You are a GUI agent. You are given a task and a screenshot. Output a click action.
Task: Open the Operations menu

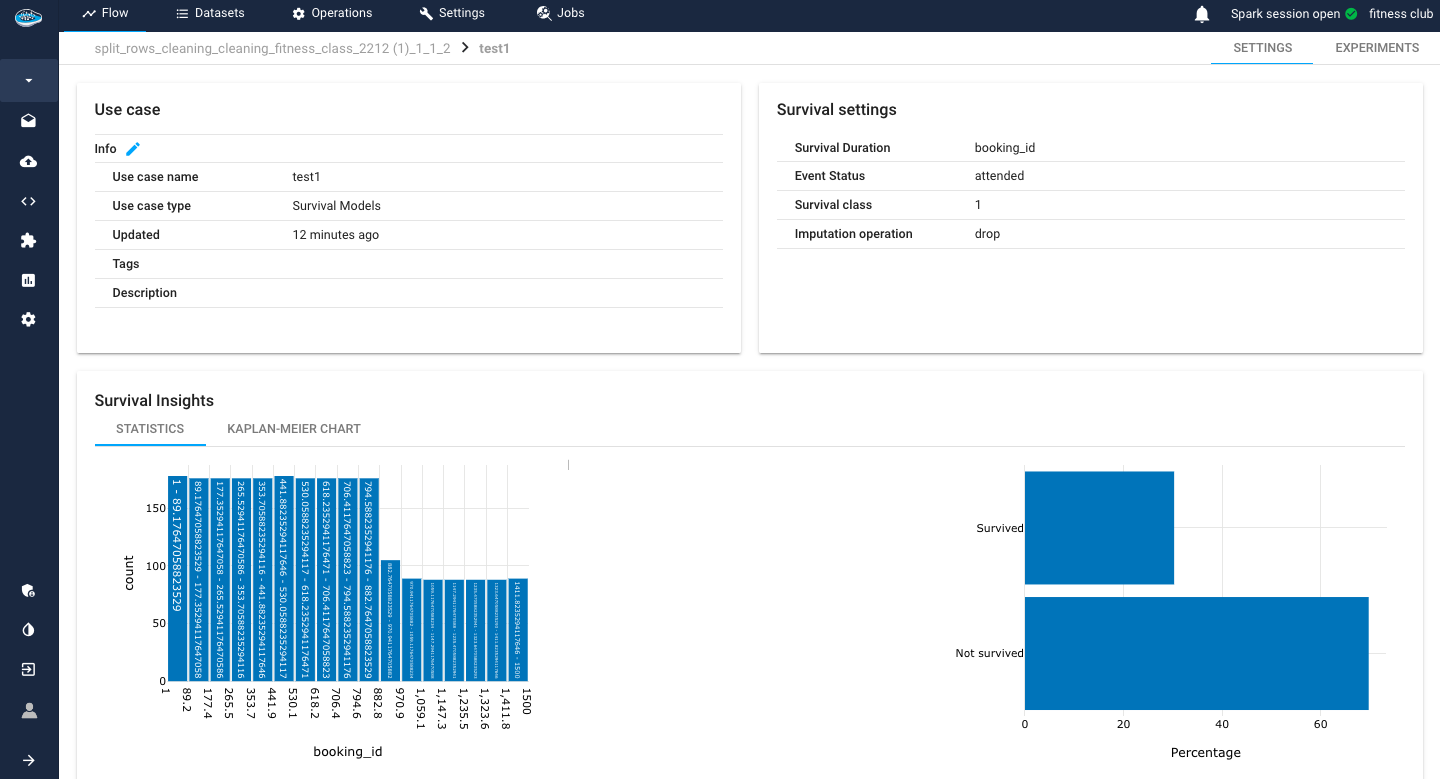click(332, 13)
